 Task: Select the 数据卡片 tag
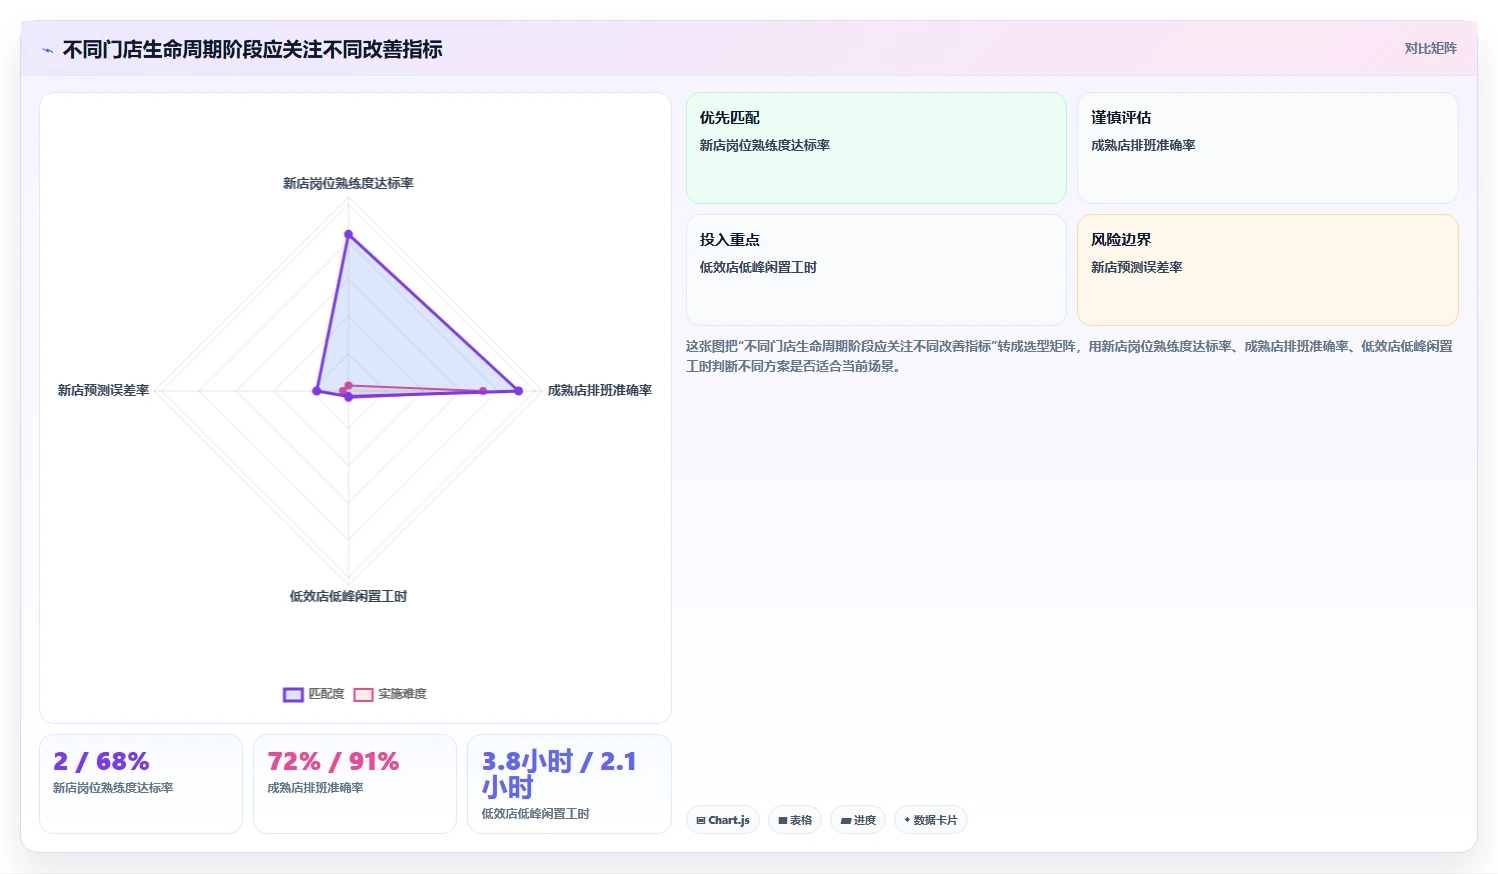pyautogui.click(x=930, y=820)
